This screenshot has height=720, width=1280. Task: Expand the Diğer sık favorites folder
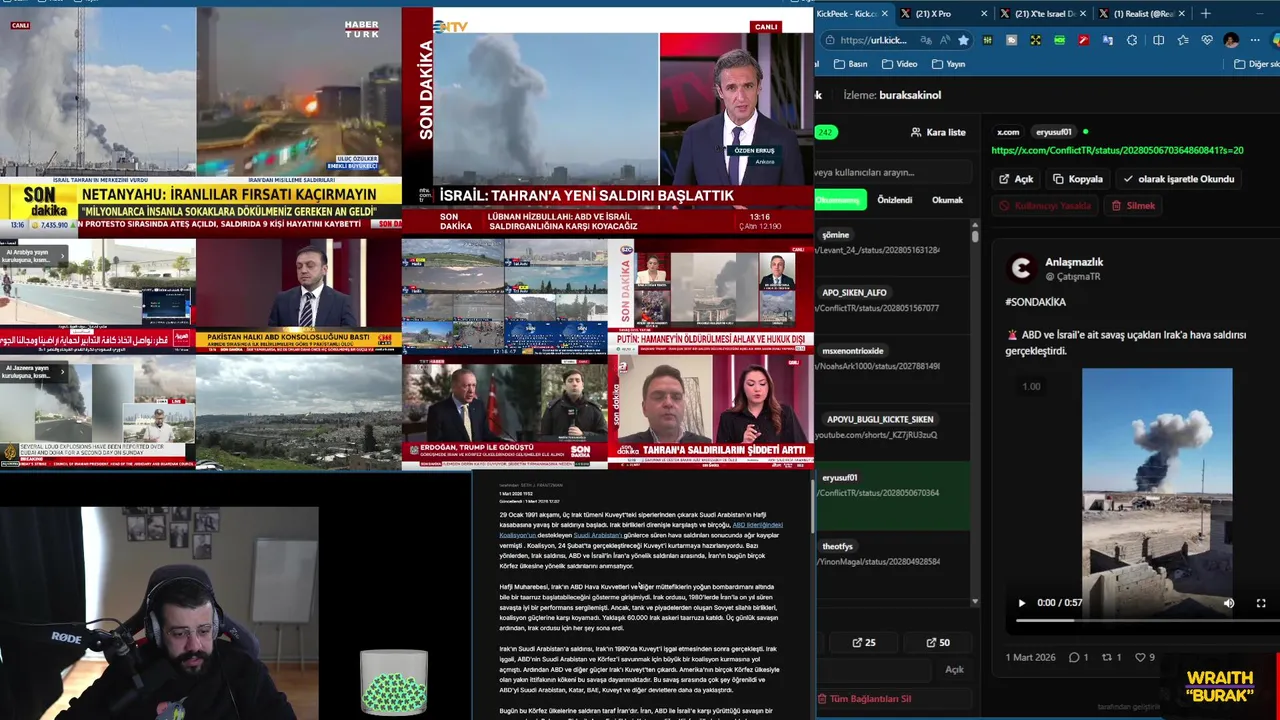tap(1255, 64)
